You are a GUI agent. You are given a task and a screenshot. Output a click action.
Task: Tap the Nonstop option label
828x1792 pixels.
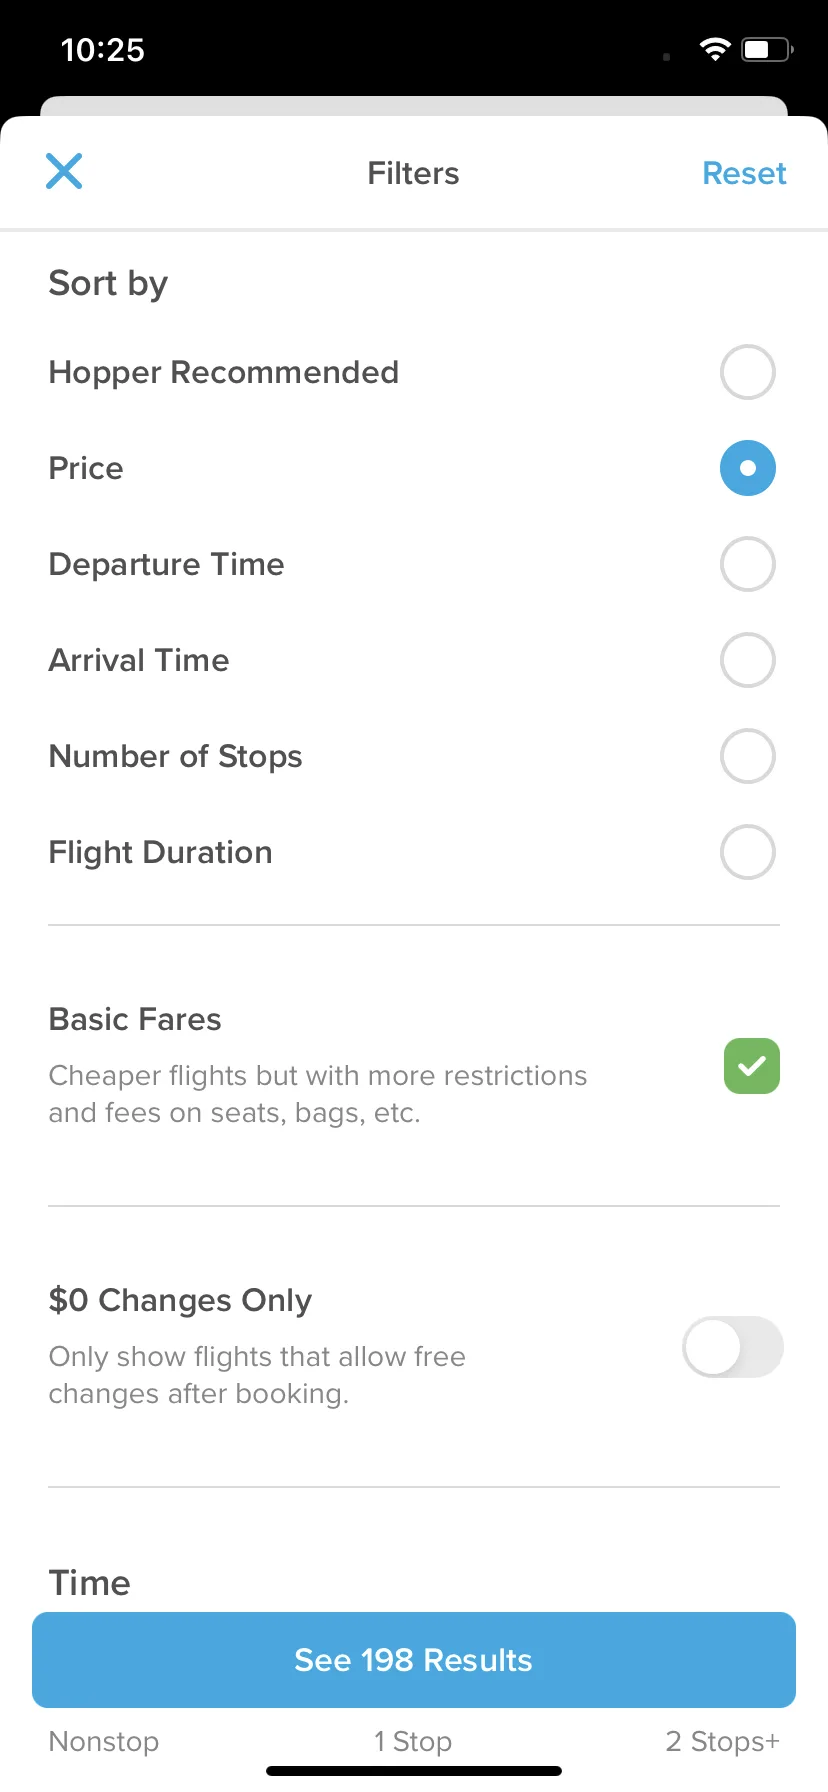pos(104,1741)
